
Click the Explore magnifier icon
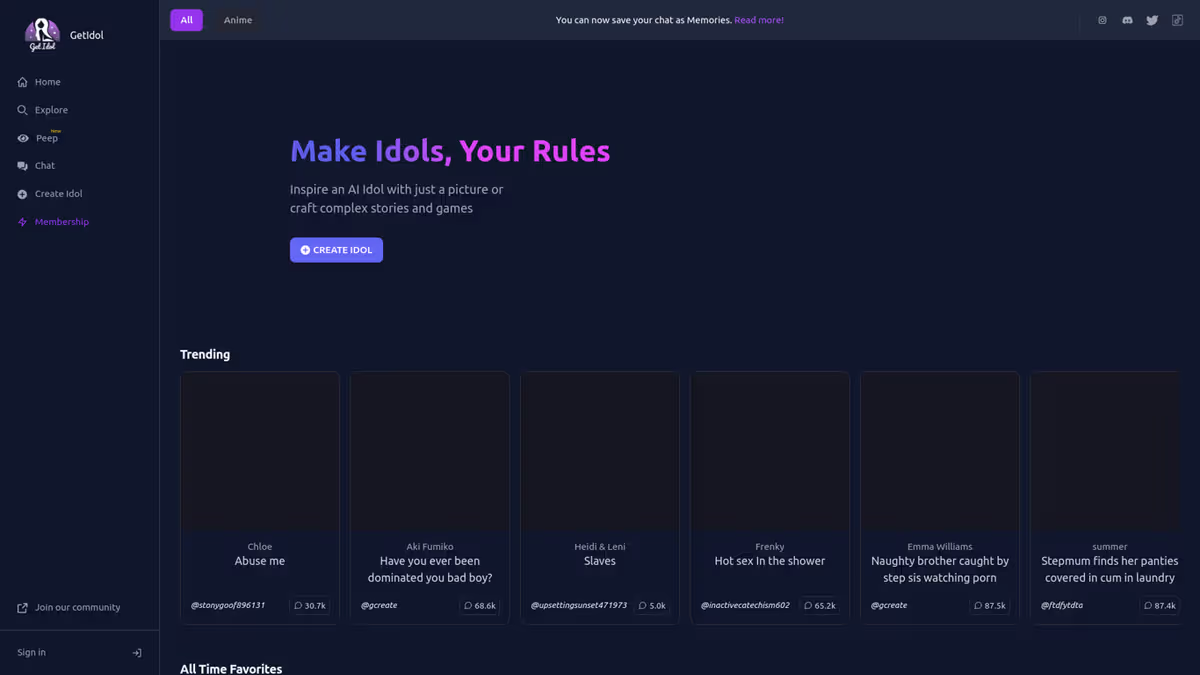point(22,110)
